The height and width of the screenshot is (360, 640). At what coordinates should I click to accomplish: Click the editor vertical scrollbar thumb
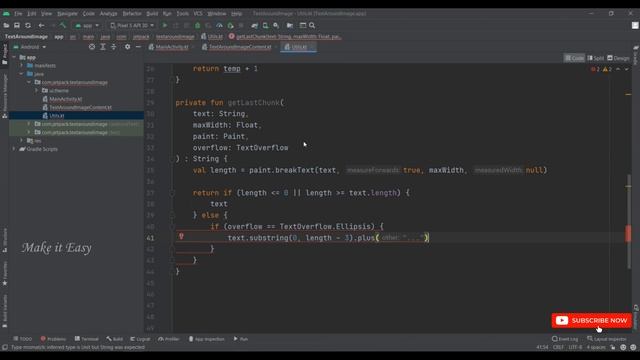click(x=629, y=221)
